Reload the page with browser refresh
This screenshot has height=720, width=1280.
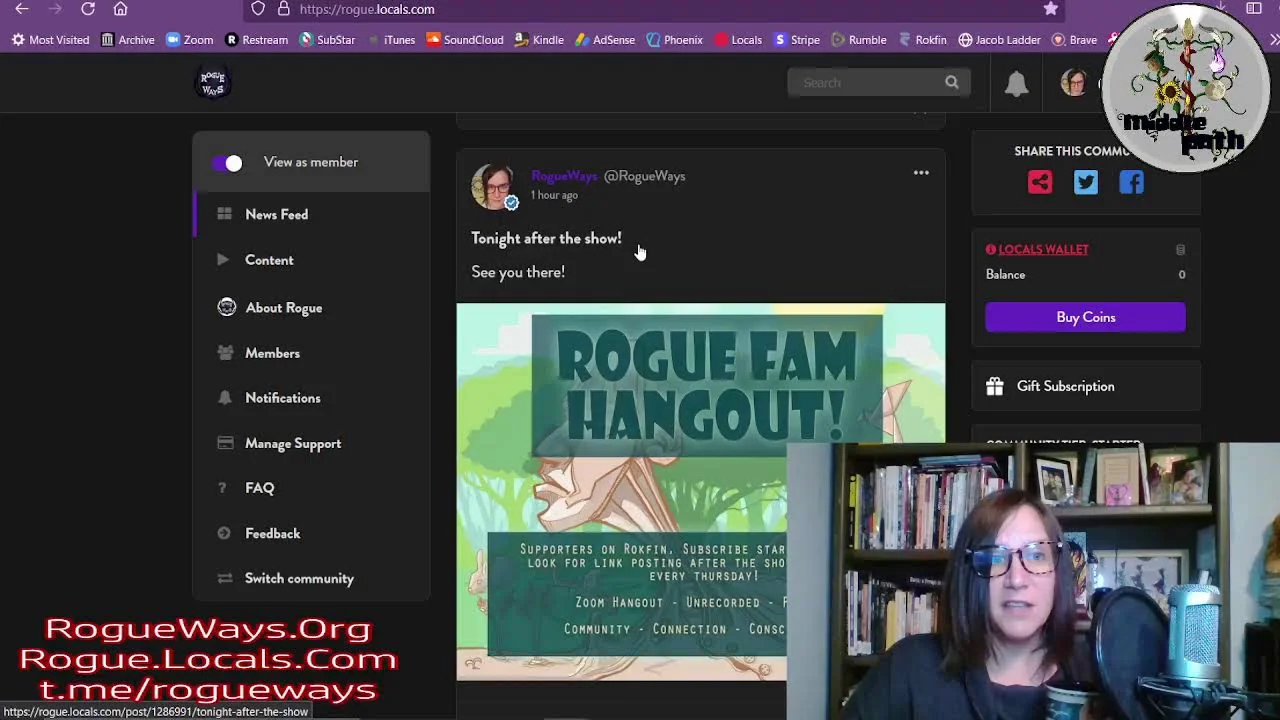click(x=88, y=9)
